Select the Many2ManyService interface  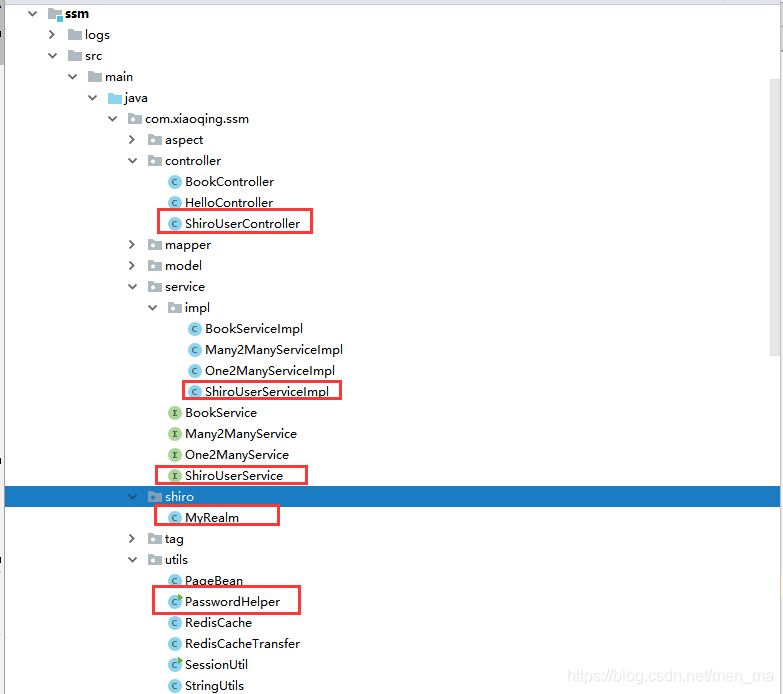tap(241, 433)
